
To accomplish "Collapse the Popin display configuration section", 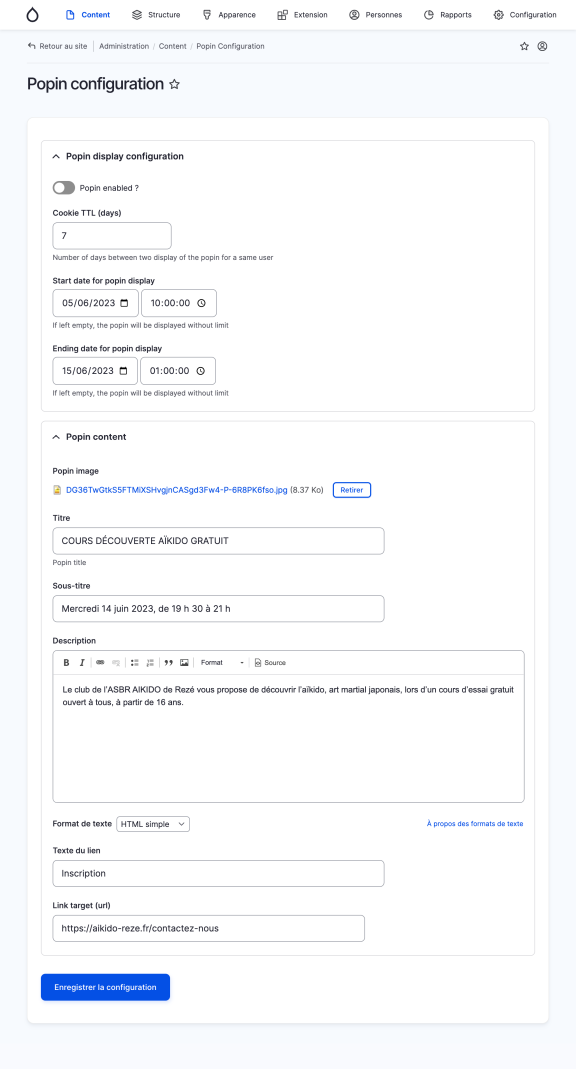I will coord(57,156).
